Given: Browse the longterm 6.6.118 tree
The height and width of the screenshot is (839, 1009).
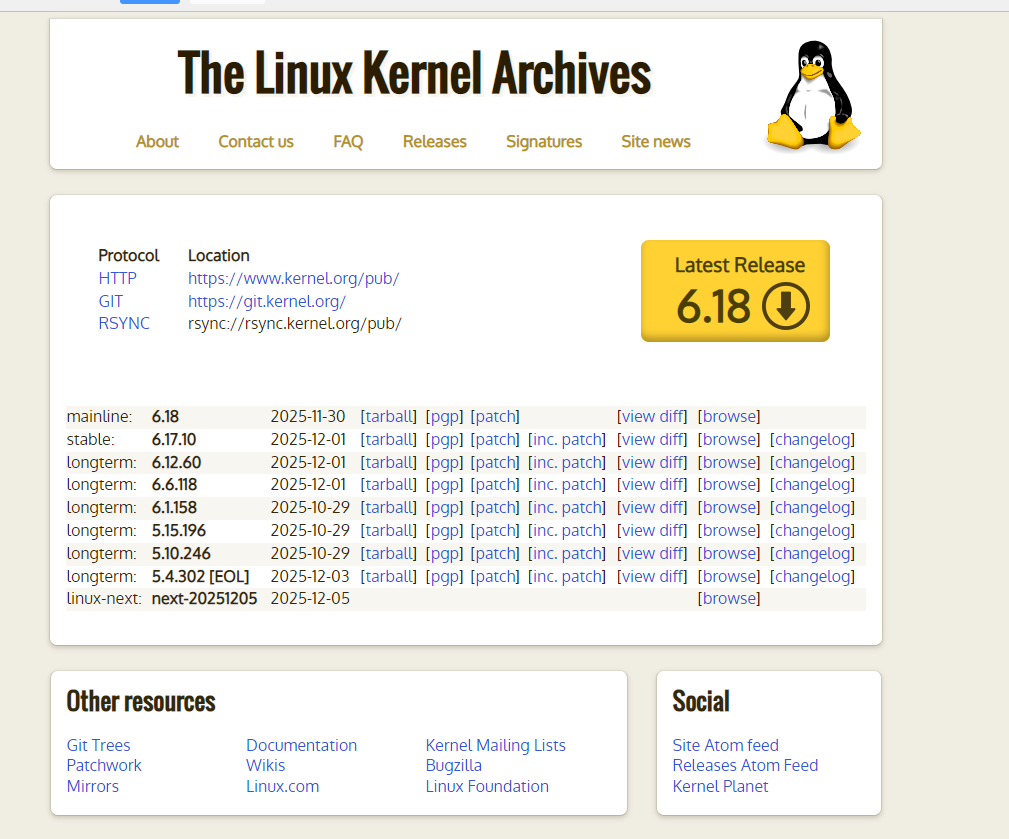Looking at the screenshot, I should click(x=729, y=484).
